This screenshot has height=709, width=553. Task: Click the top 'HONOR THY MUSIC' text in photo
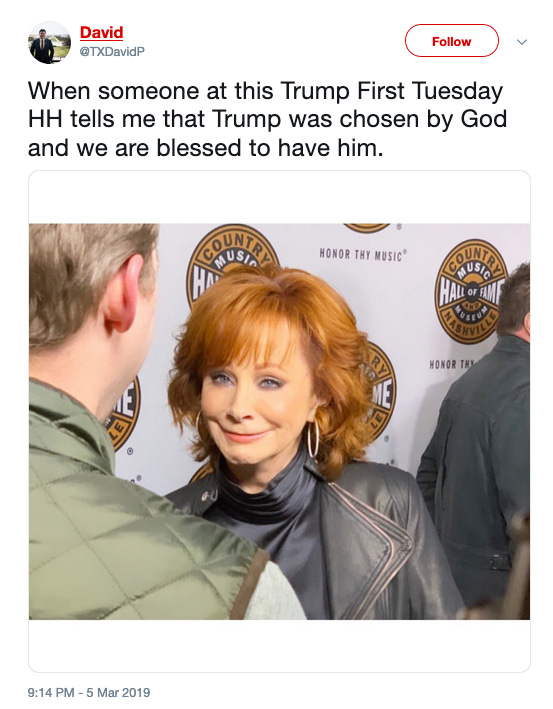coord(363,255)
